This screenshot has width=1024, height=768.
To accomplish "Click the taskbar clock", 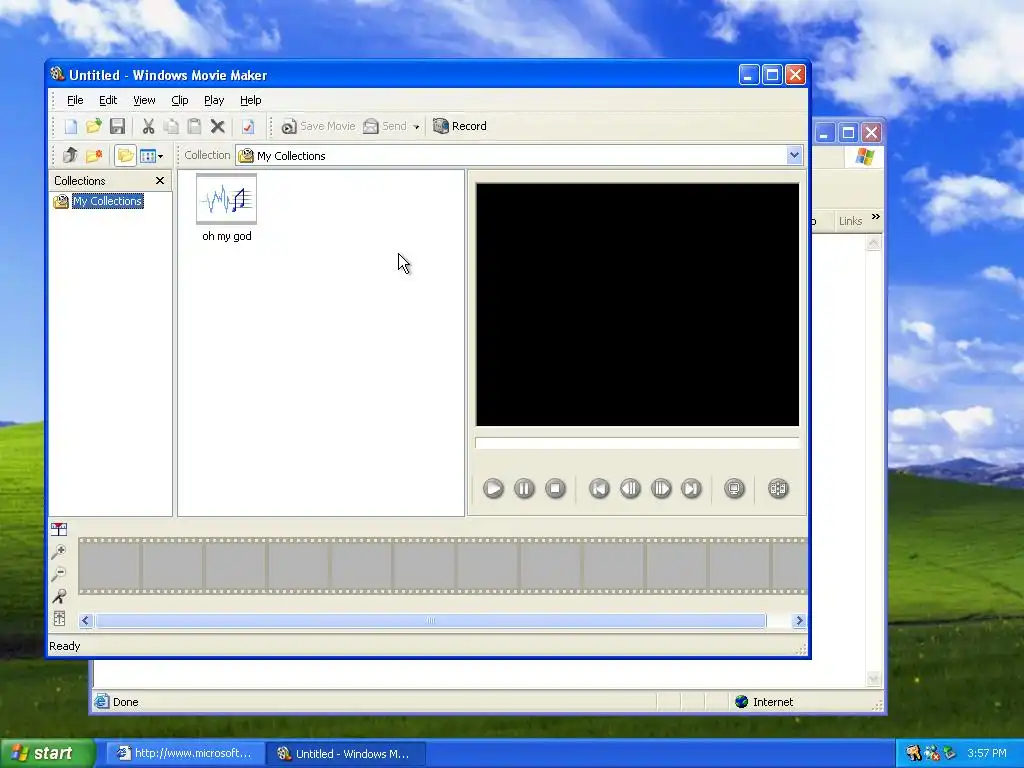I will point(986,754).
